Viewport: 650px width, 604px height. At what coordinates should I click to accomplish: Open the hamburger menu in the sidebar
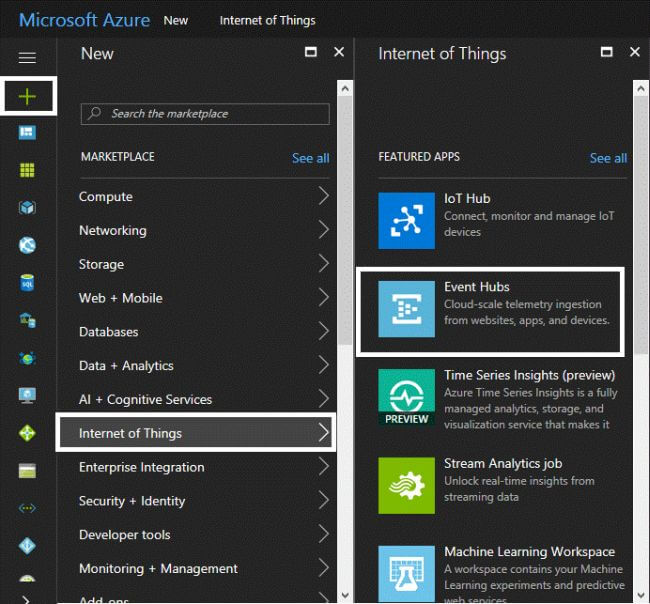click(x=27, y=58)
